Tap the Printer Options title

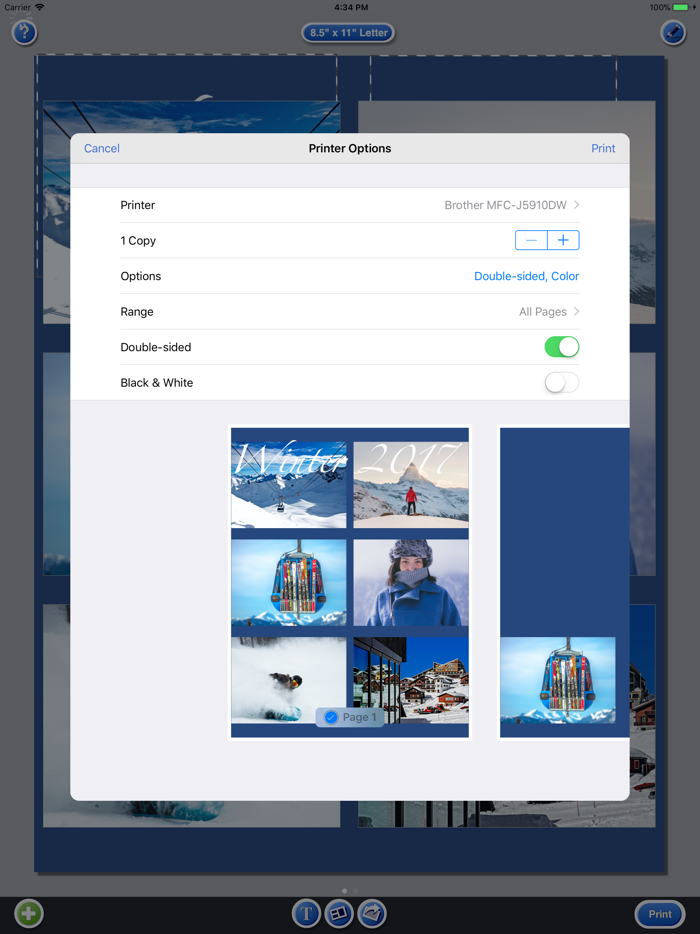350,148
